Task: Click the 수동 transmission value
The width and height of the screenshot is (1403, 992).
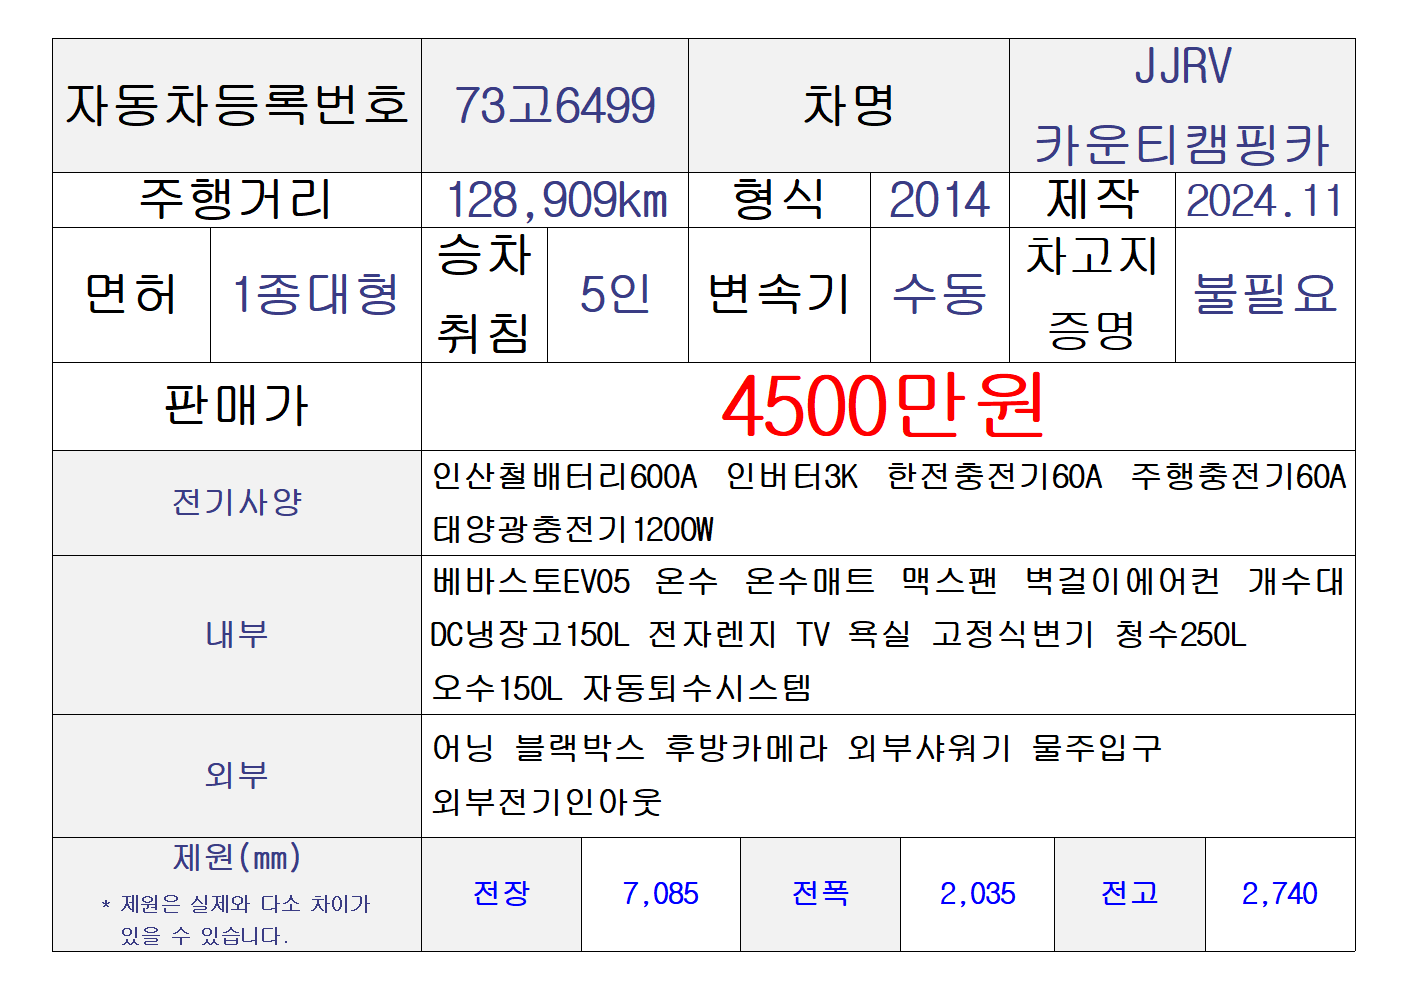Action: (939, 294)
